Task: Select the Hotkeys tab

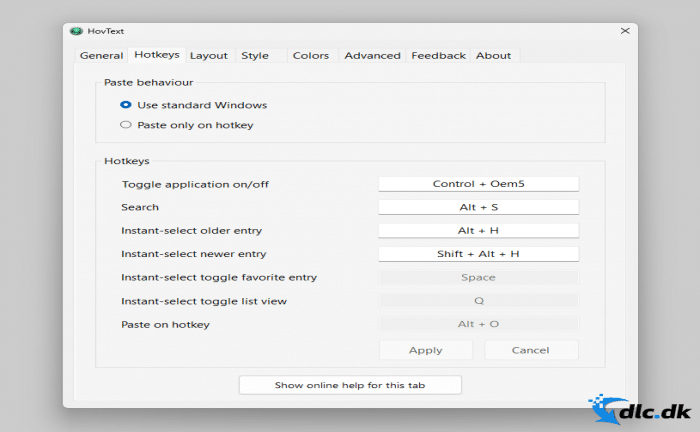Action: click(157, 54)
